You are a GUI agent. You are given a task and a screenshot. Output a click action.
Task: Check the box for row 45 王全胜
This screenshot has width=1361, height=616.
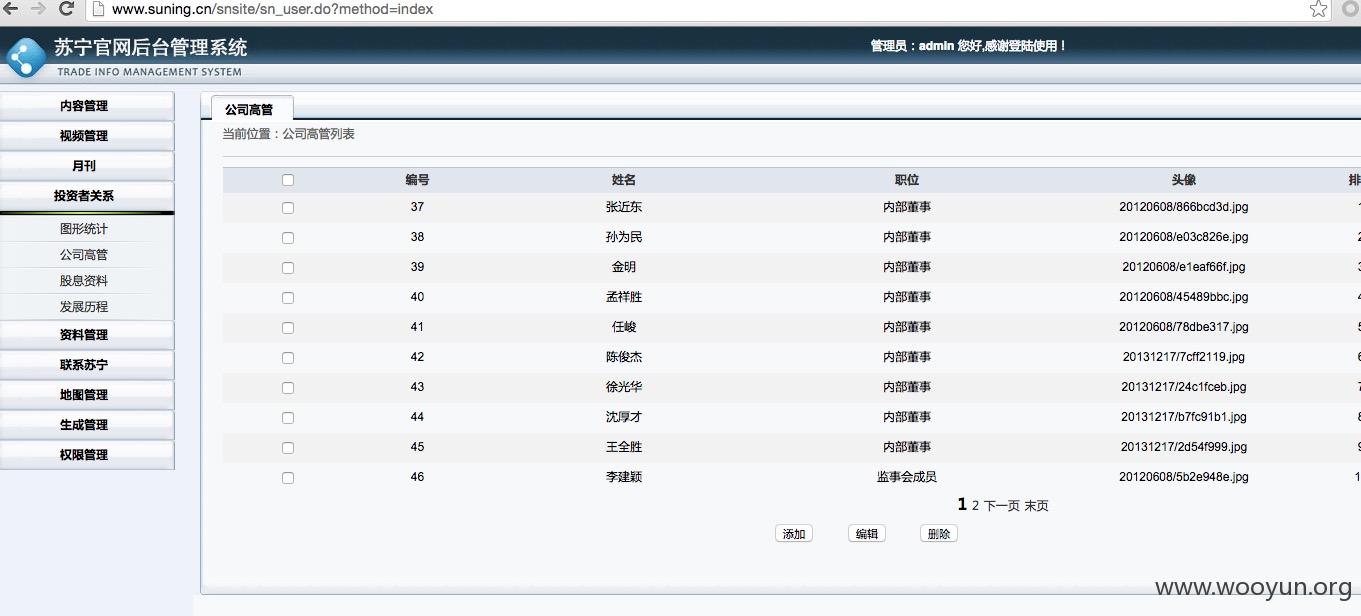(288, 448)
